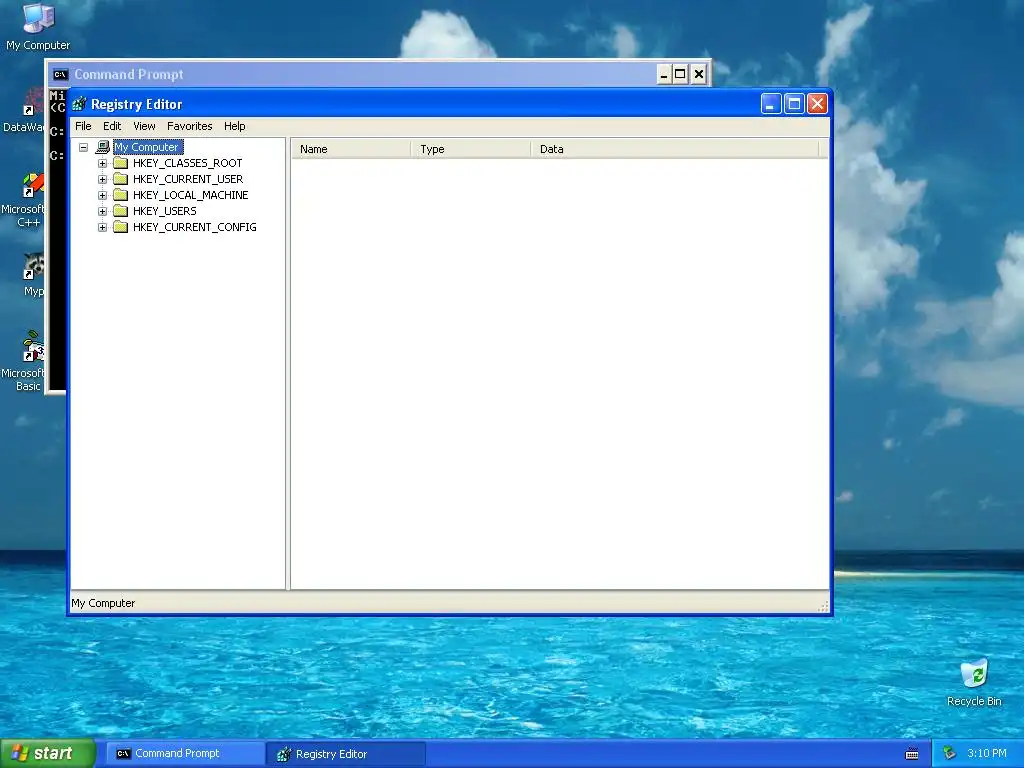Click the Command Prompt title bar icon
Screen dimensions: 1024x768
click(61, 74)
